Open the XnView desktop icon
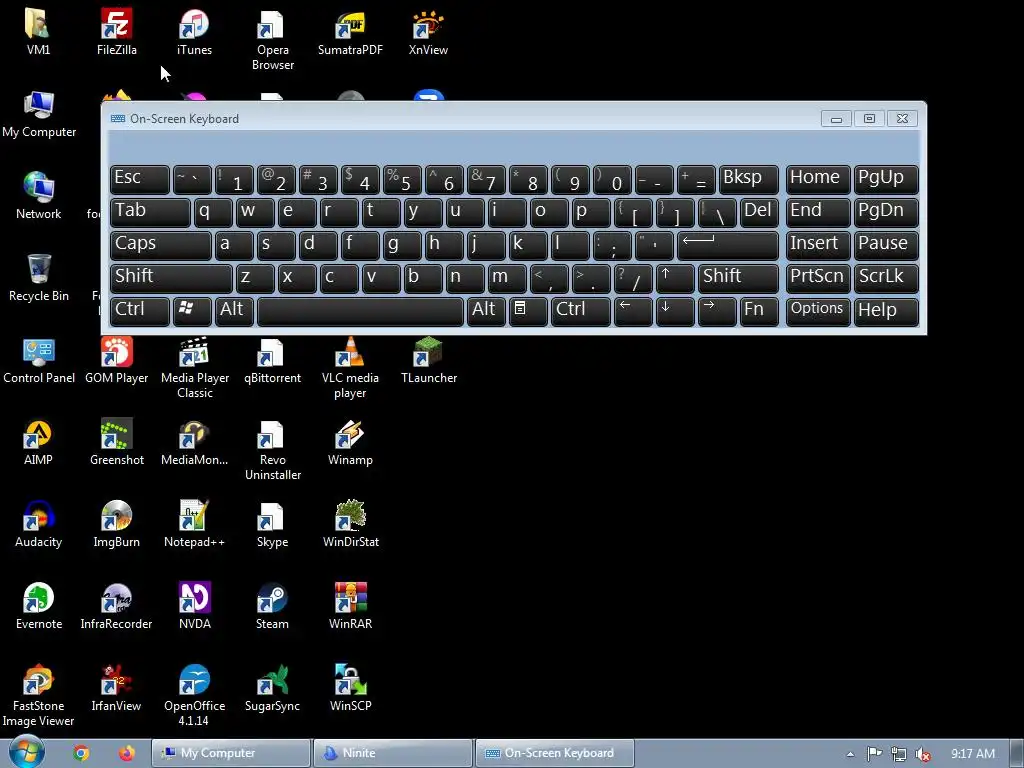 tap(428, 31)
